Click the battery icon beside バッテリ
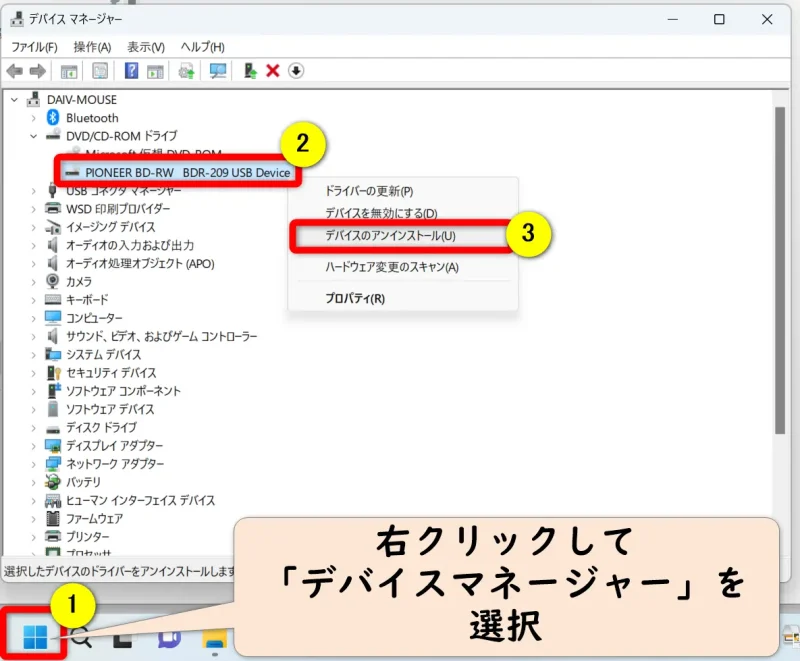This screenshot has height=661, width=800. [53, 481]
